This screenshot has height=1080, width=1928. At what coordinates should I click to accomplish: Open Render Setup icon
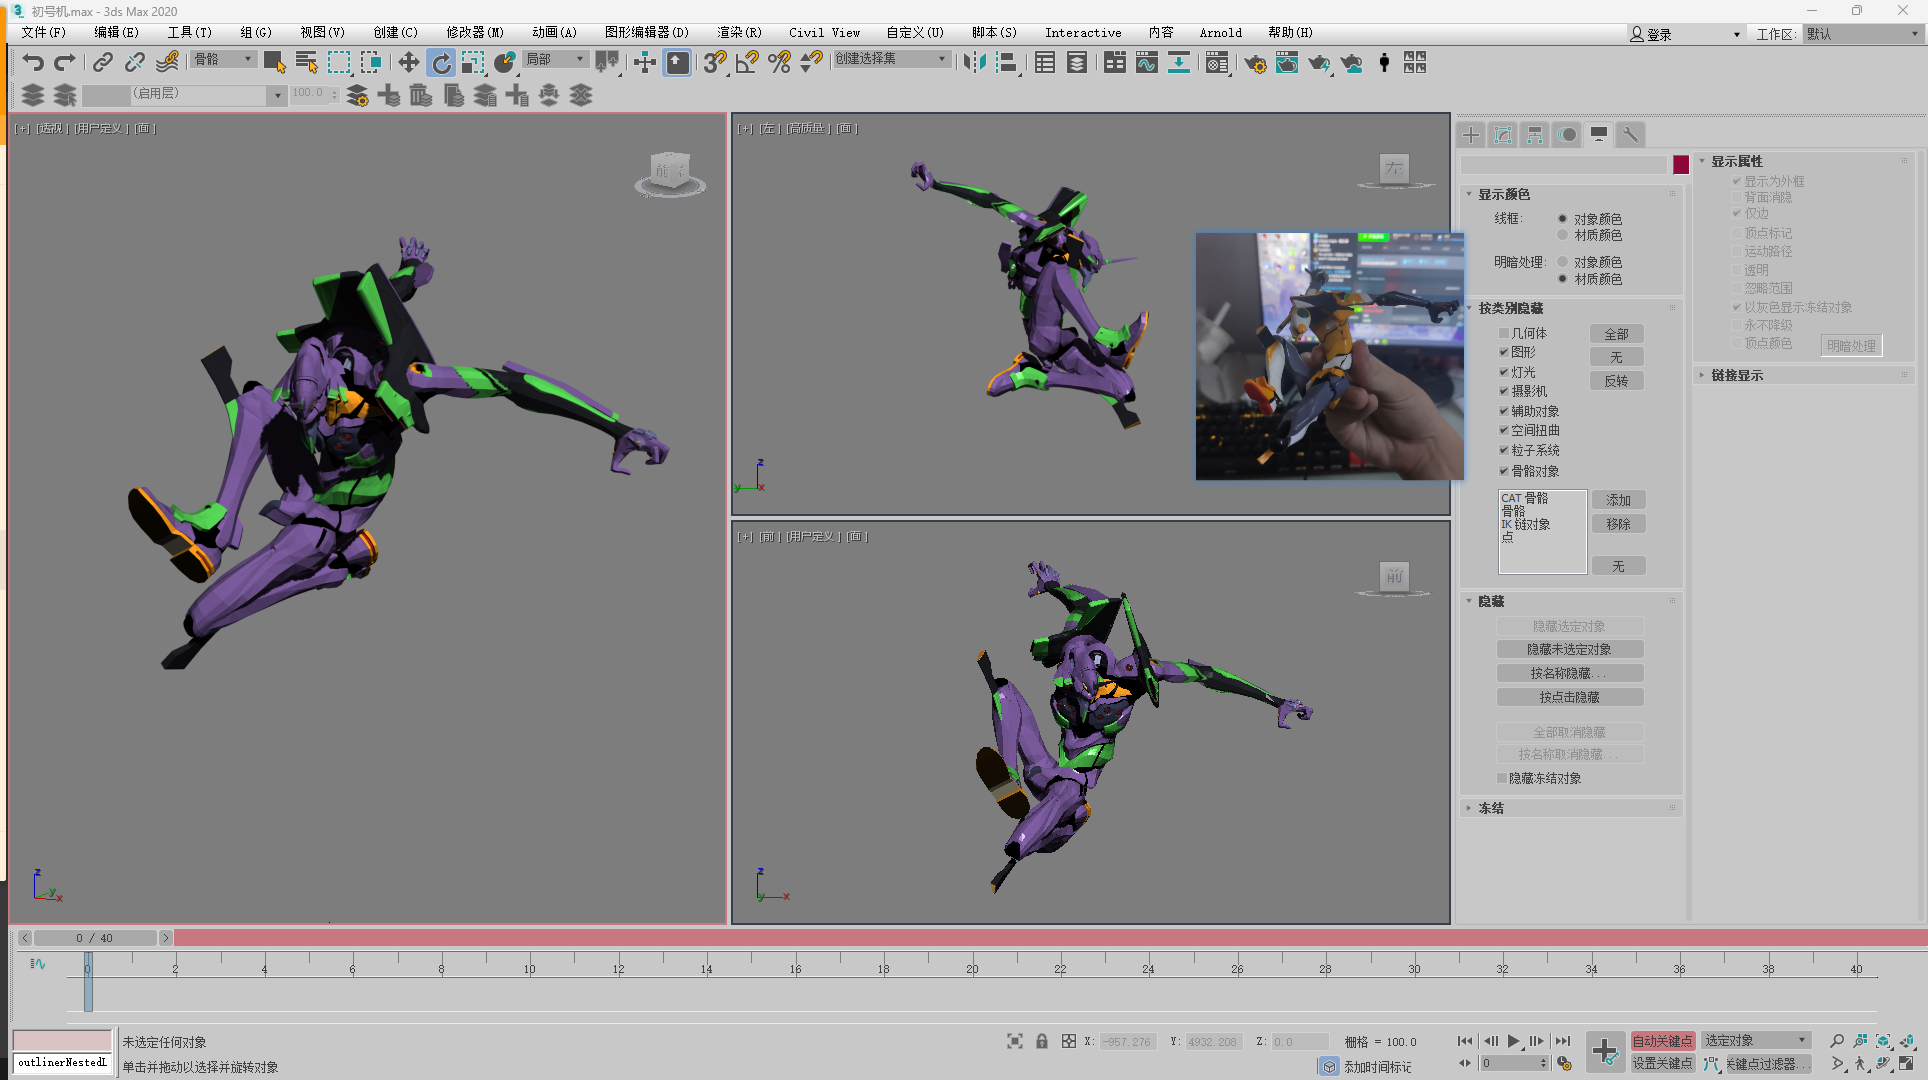click(1255, 63)
